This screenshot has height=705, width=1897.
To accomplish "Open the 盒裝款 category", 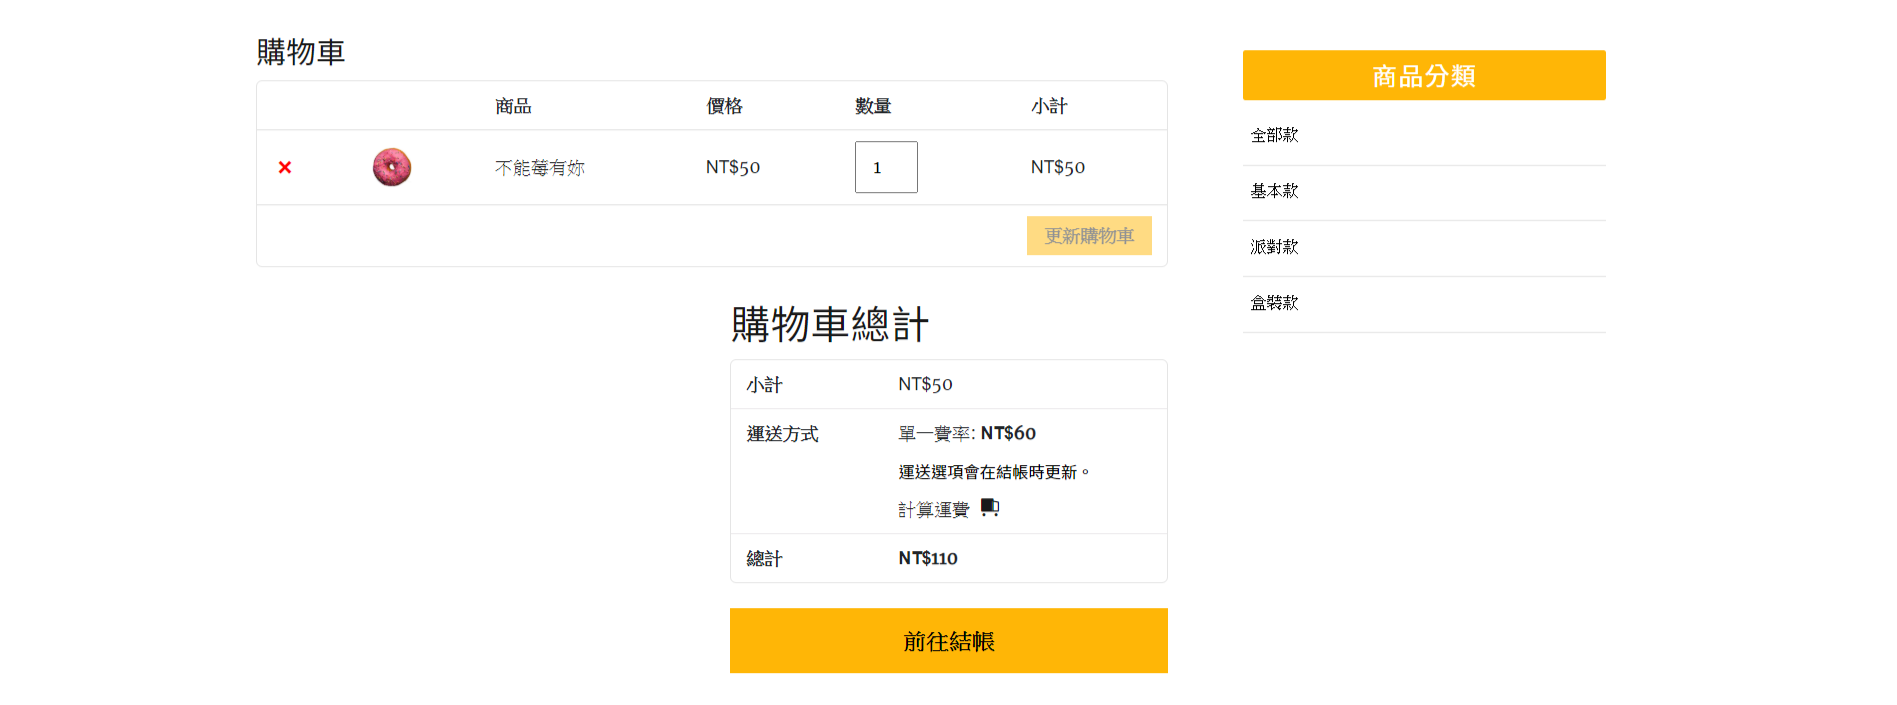I will [1274, 303].
